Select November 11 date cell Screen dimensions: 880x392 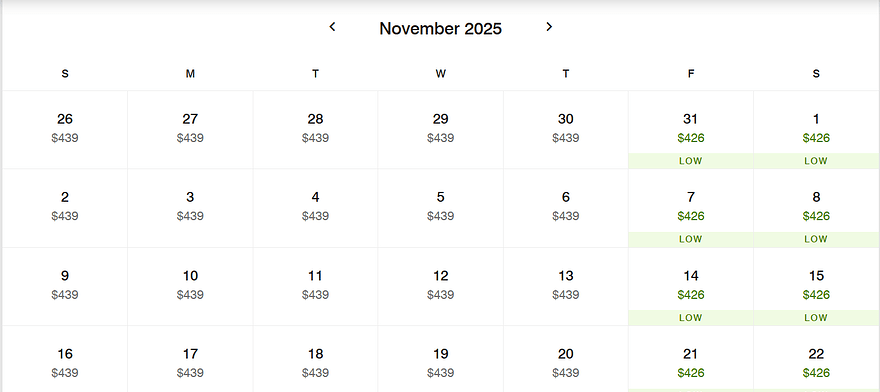[315, 286]
